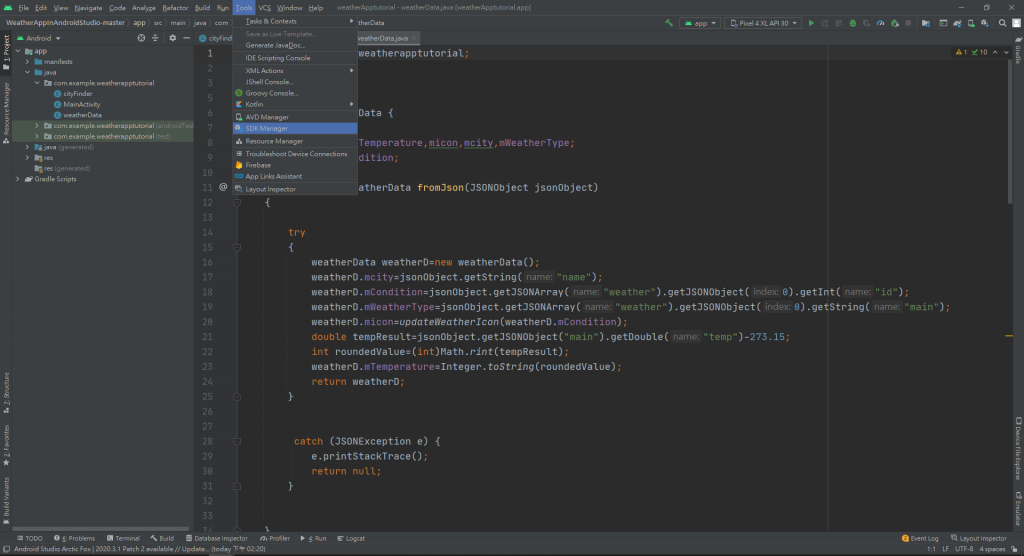
Task: Toggle the Gradle tool window on right
Action: pos(1018,51)
